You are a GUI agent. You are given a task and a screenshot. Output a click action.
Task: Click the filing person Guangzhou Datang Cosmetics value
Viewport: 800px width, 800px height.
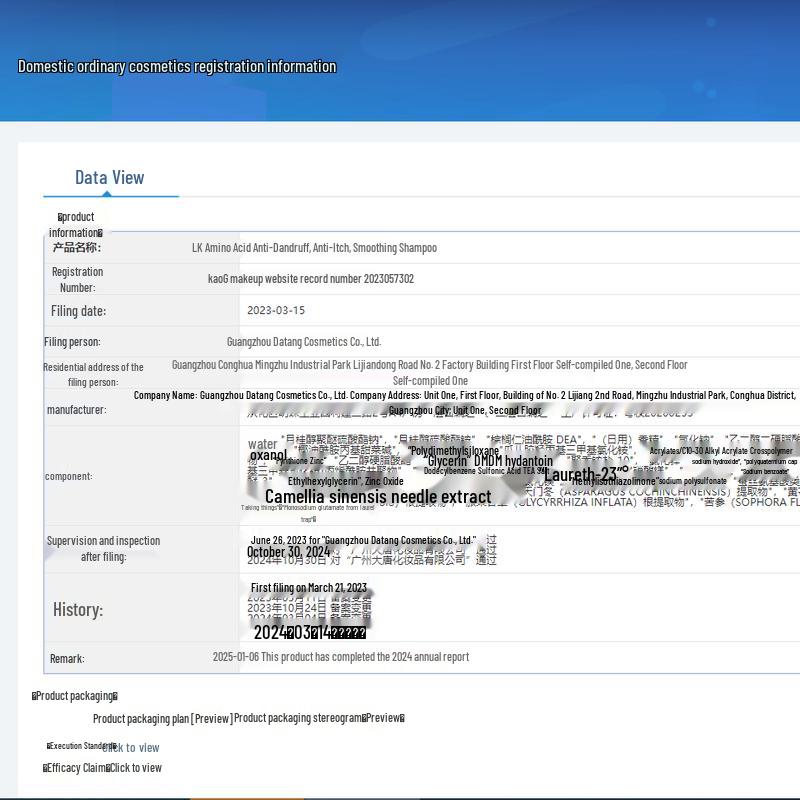tap(303, 342)
